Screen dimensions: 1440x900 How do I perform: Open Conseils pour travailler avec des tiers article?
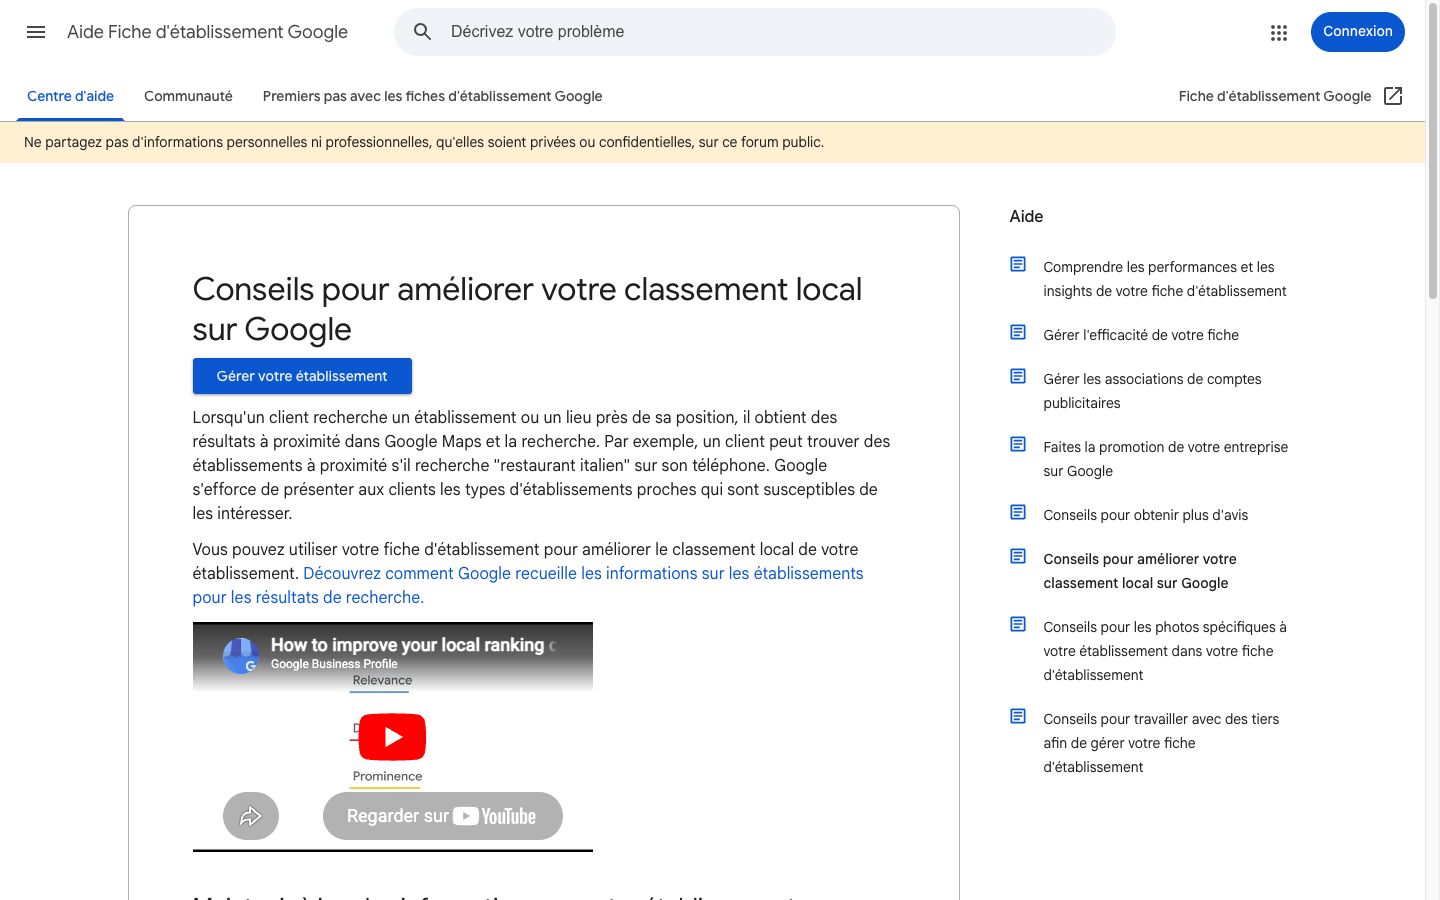(1161, 743)
